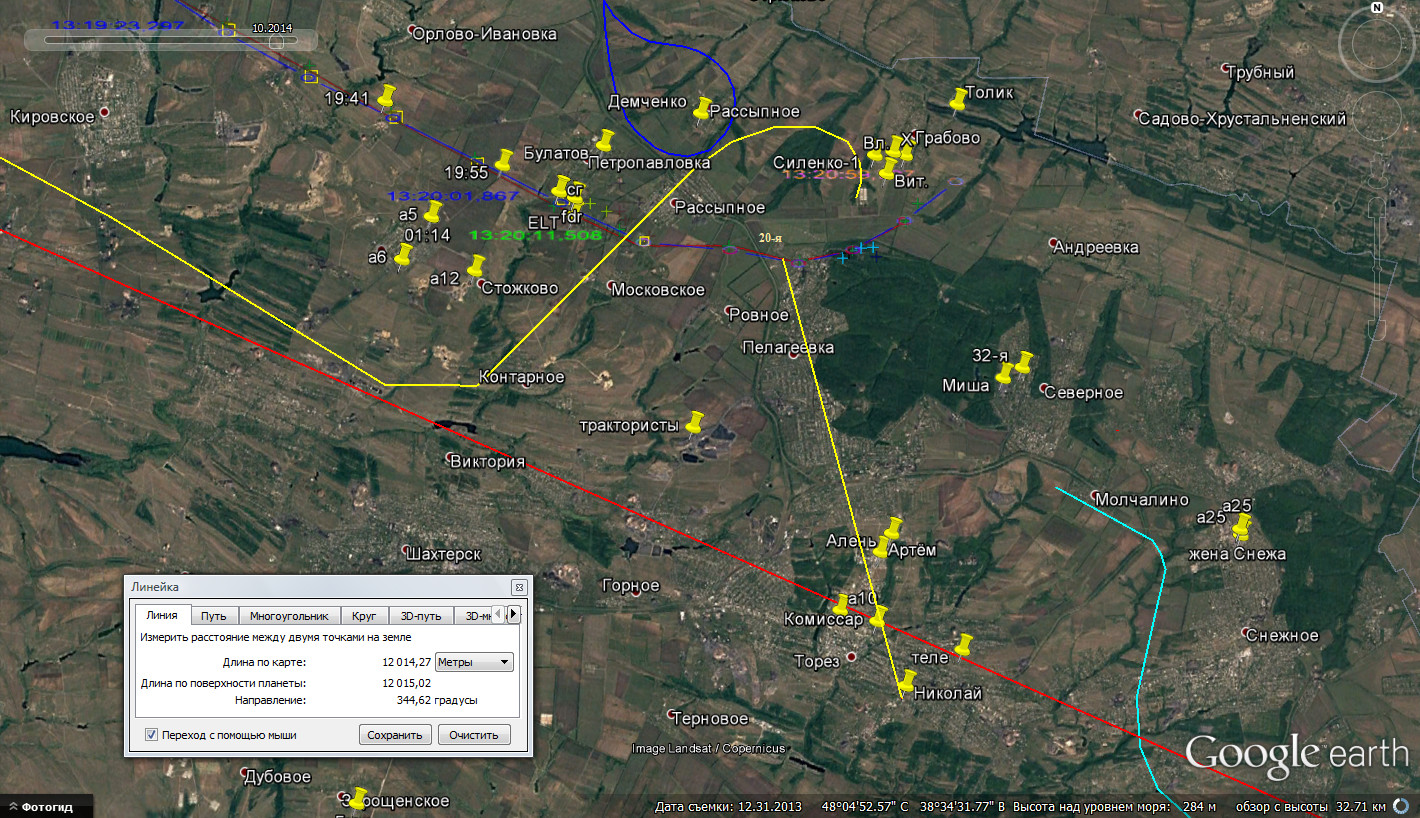Click the a5 yellow pushpin
Image resolution: width=1420 pixels, height=818 pixels.
coord(432,212)
